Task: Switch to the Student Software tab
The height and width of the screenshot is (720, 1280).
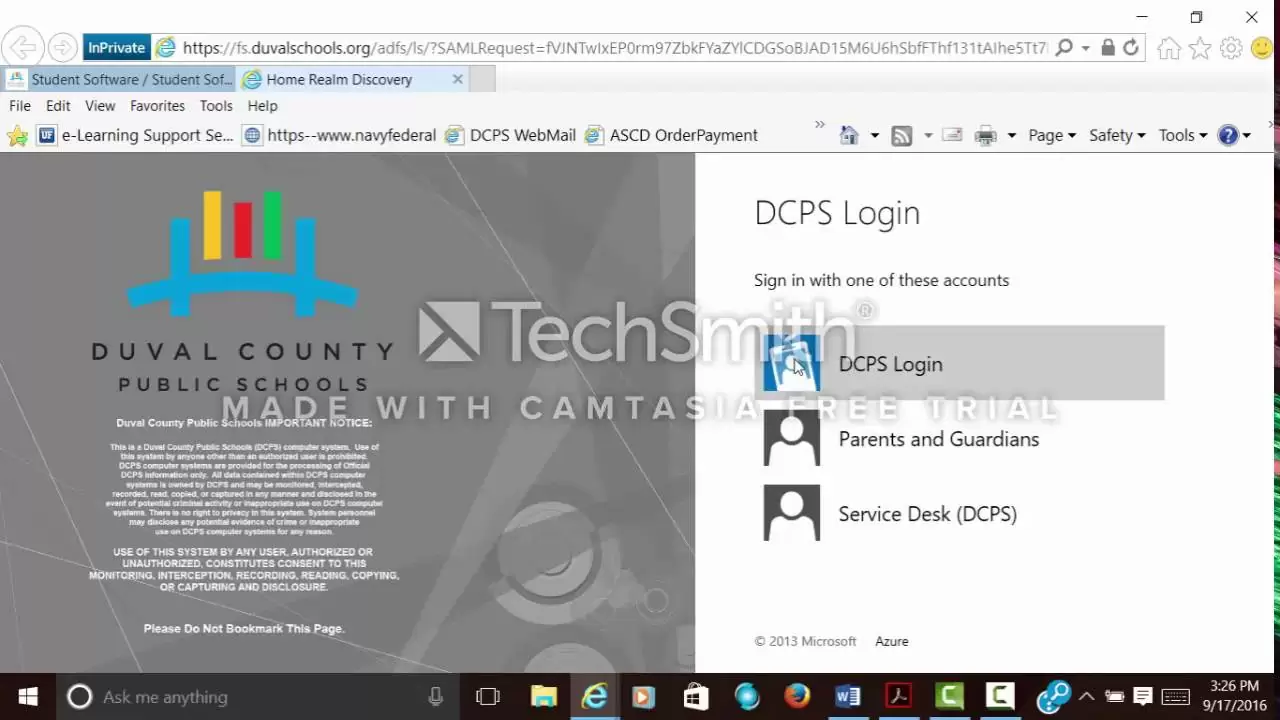Action: click(x=119, y=79)
